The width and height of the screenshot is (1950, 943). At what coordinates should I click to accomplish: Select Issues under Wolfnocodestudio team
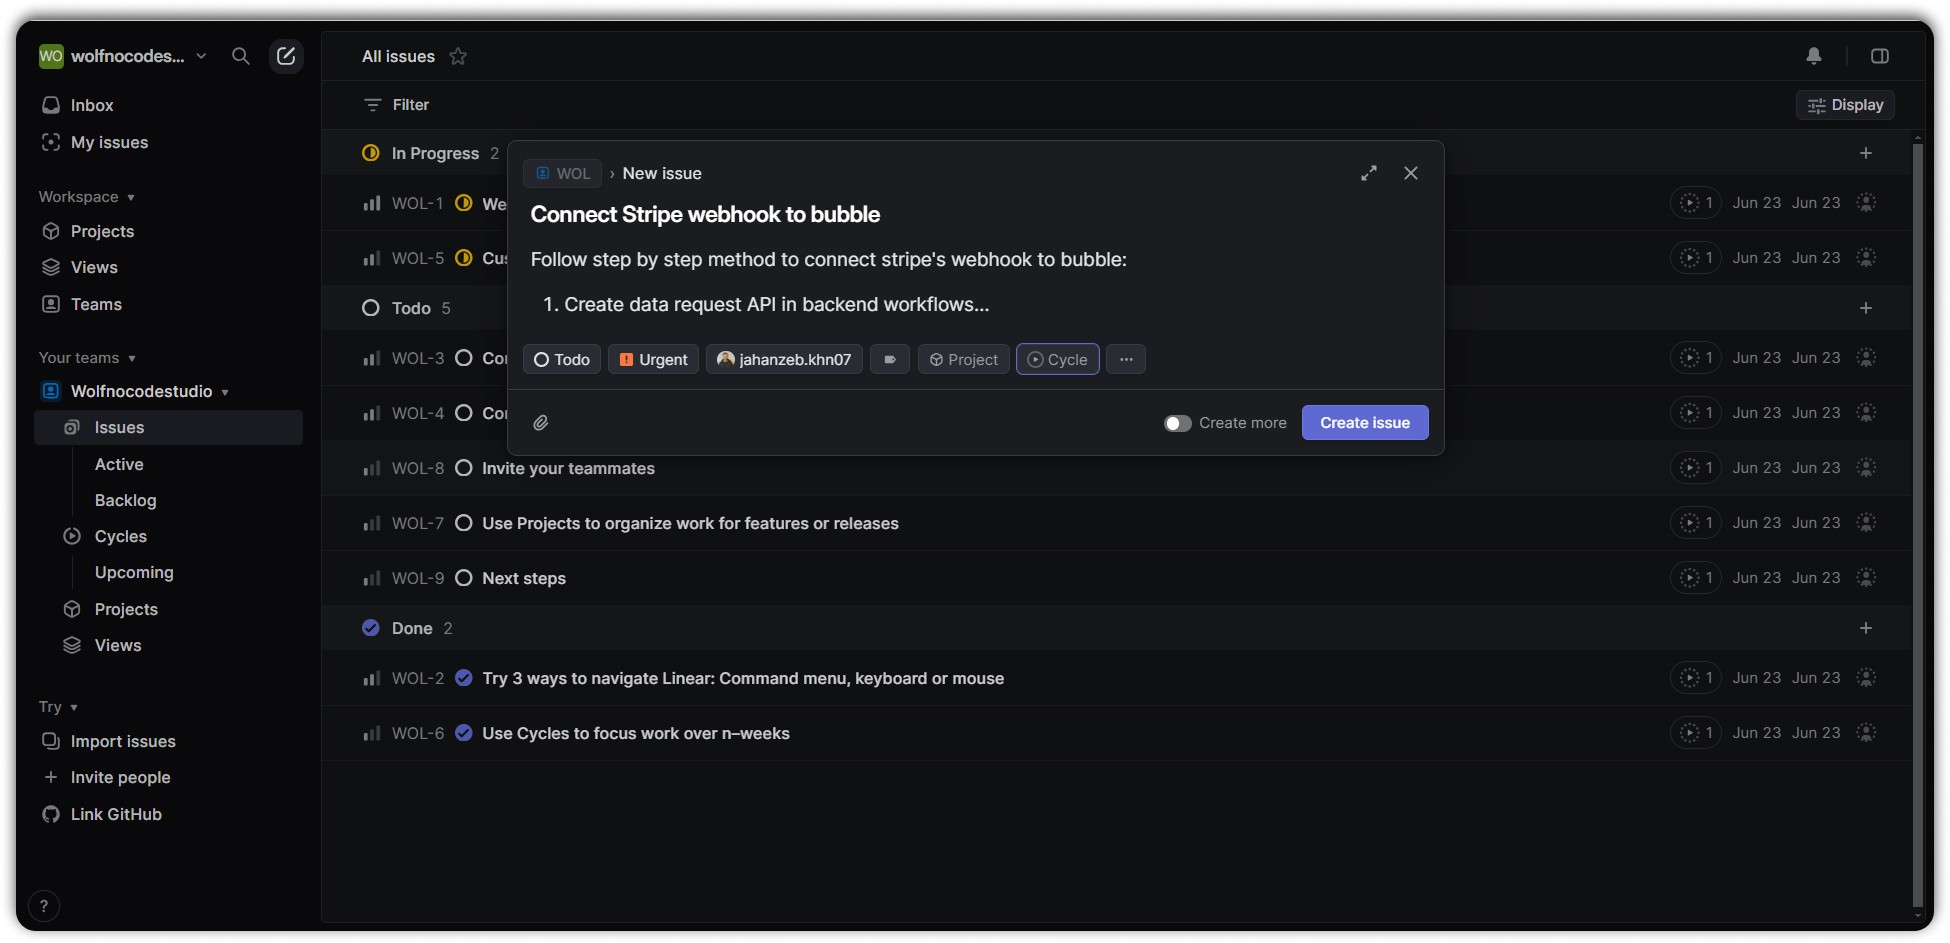click(x=168, y=427)
